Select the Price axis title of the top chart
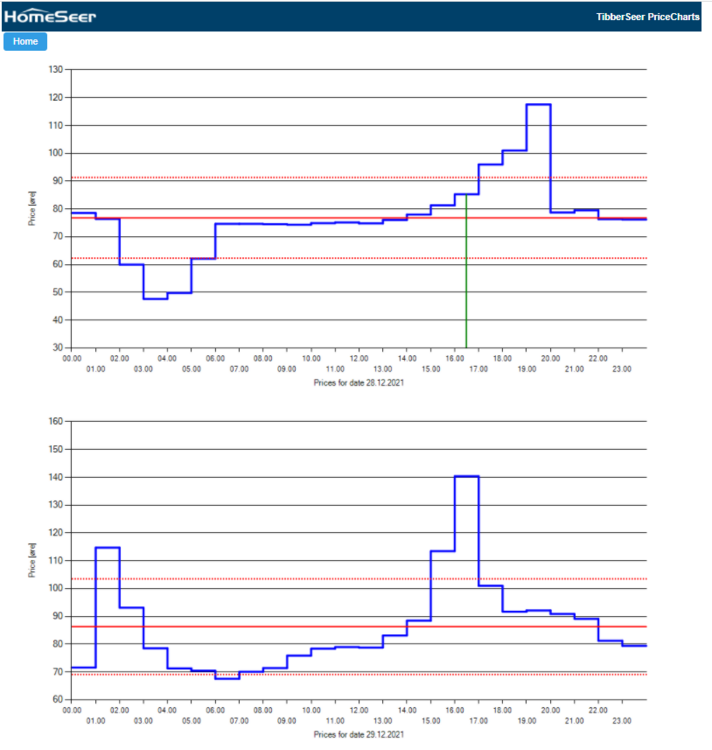The width and height of the screenshot is (712, 750). (x=32, y=208)
